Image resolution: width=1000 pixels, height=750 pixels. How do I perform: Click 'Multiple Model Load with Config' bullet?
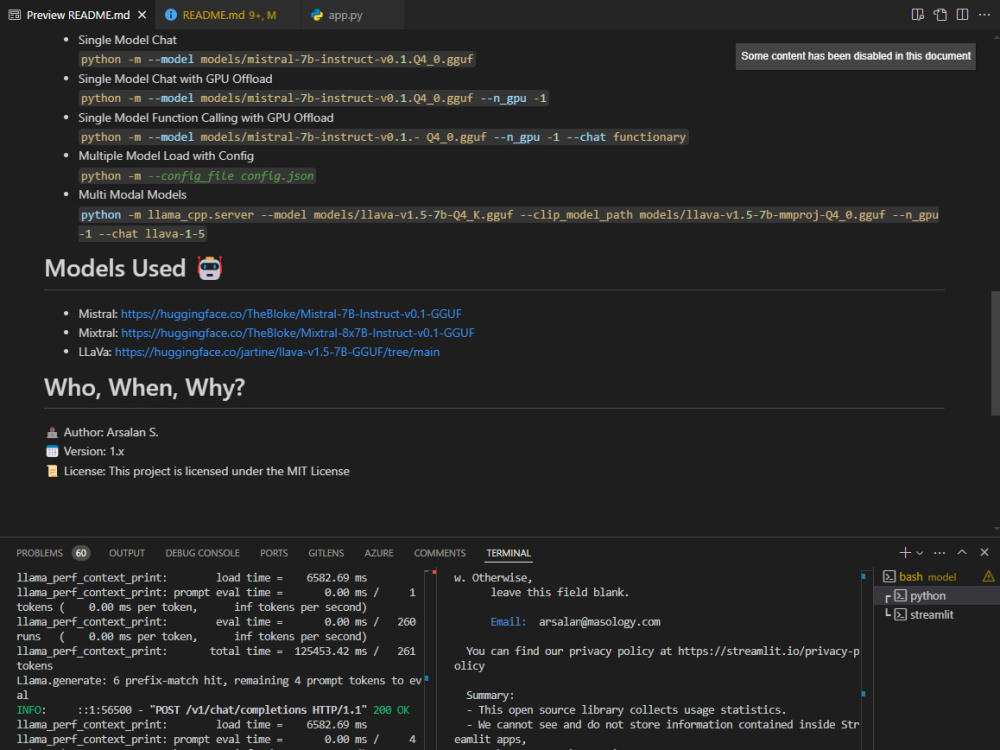(166, 156)
